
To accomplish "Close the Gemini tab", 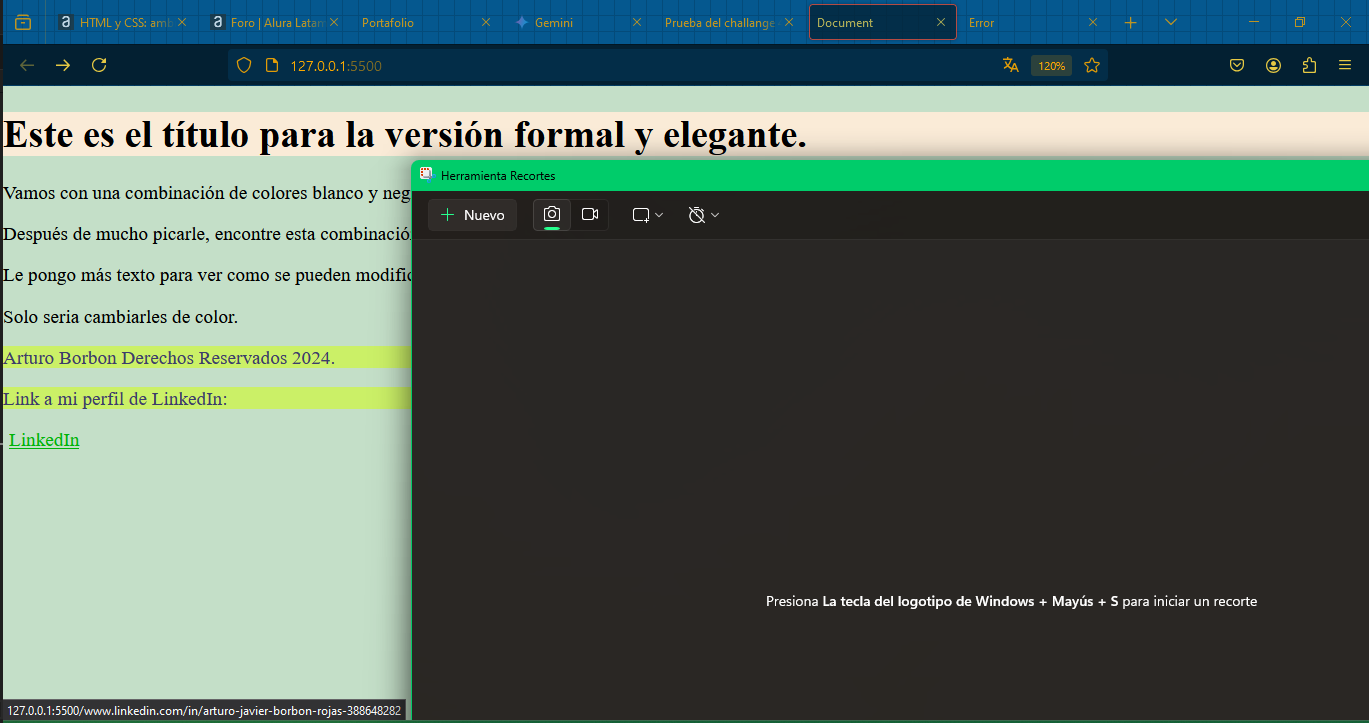I will click(x=637, y=22).
